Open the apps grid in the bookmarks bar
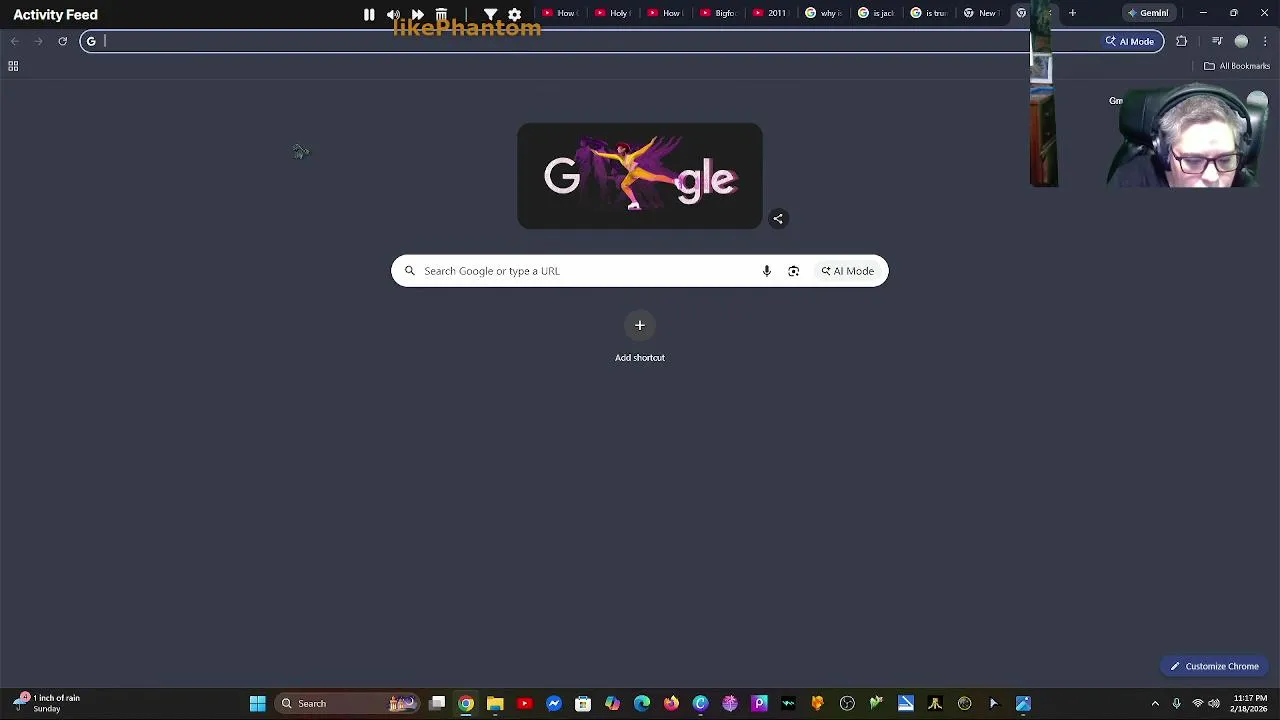 point(13,66)
